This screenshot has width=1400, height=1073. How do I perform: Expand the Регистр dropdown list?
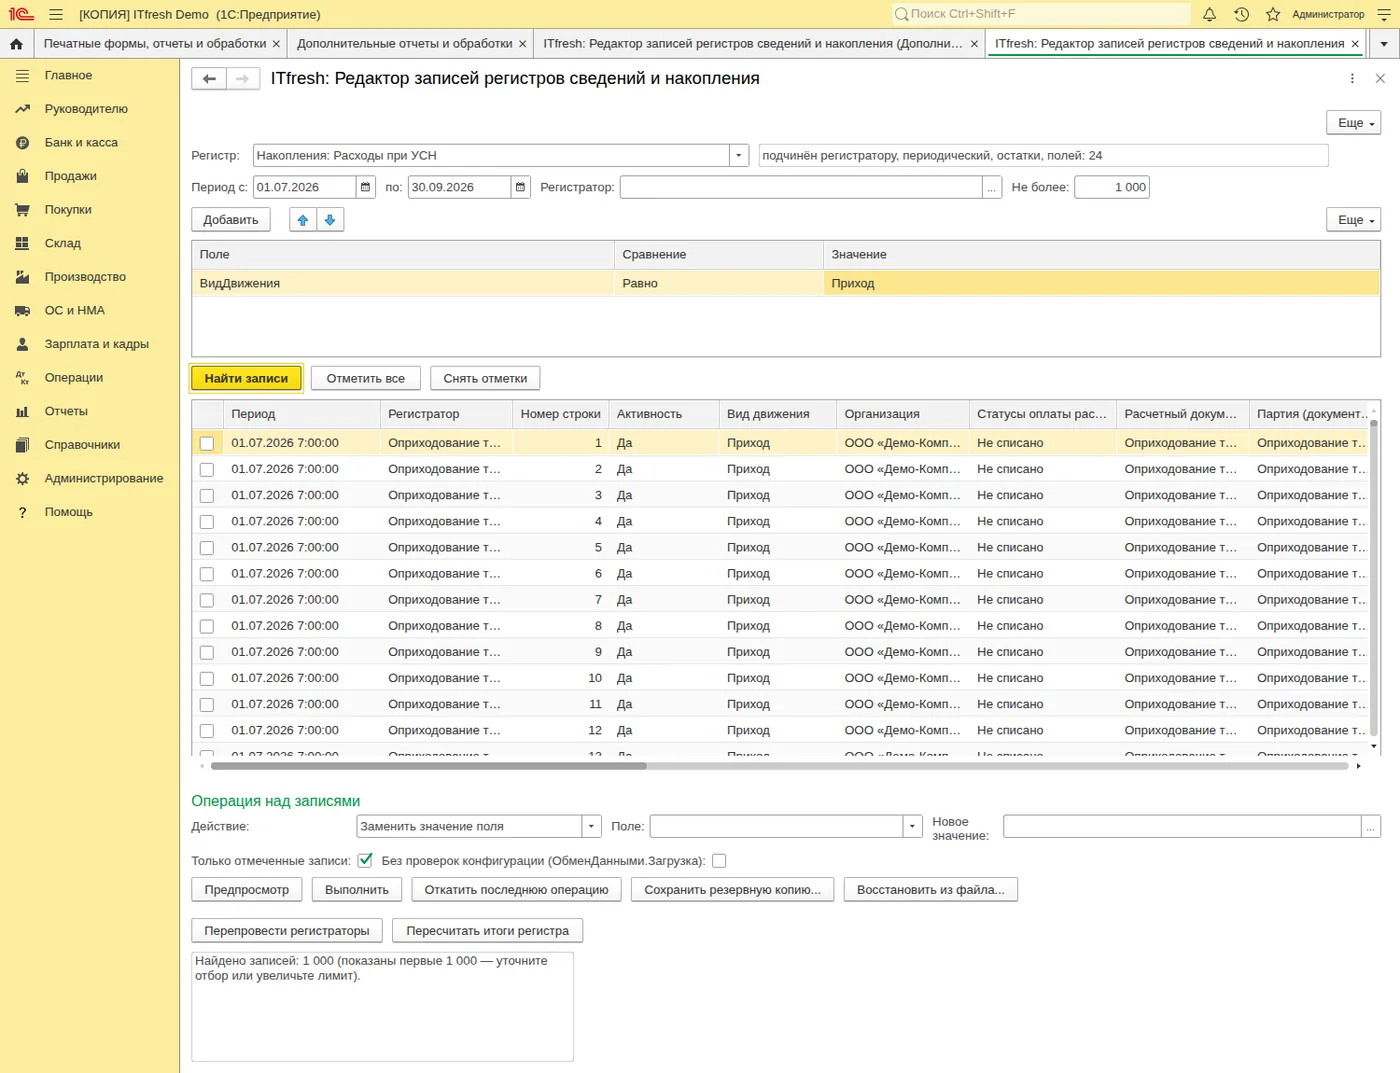[x=739, y=156]
